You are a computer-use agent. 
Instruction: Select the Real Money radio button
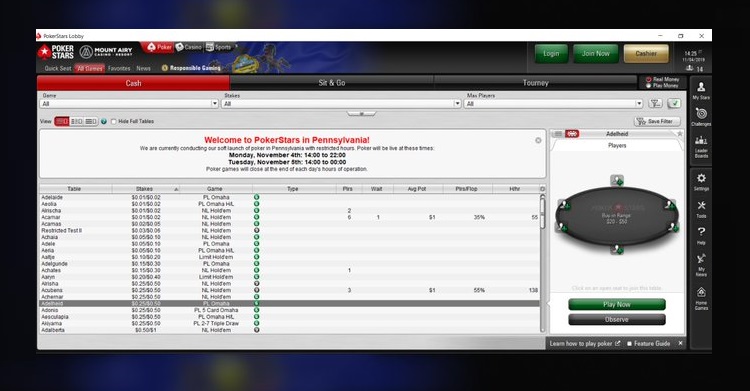[649, 79]
